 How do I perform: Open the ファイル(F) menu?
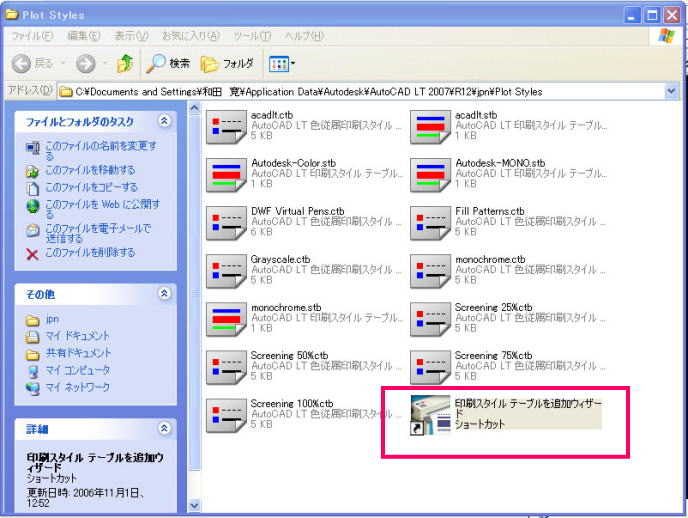tap(32, 36)
